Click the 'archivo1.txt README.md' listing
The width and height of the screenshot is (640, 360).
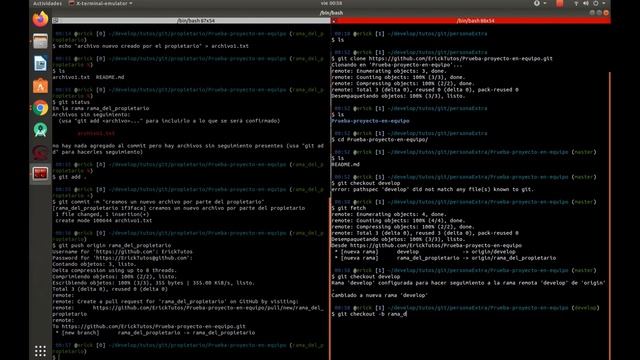[x=88, y=77]
